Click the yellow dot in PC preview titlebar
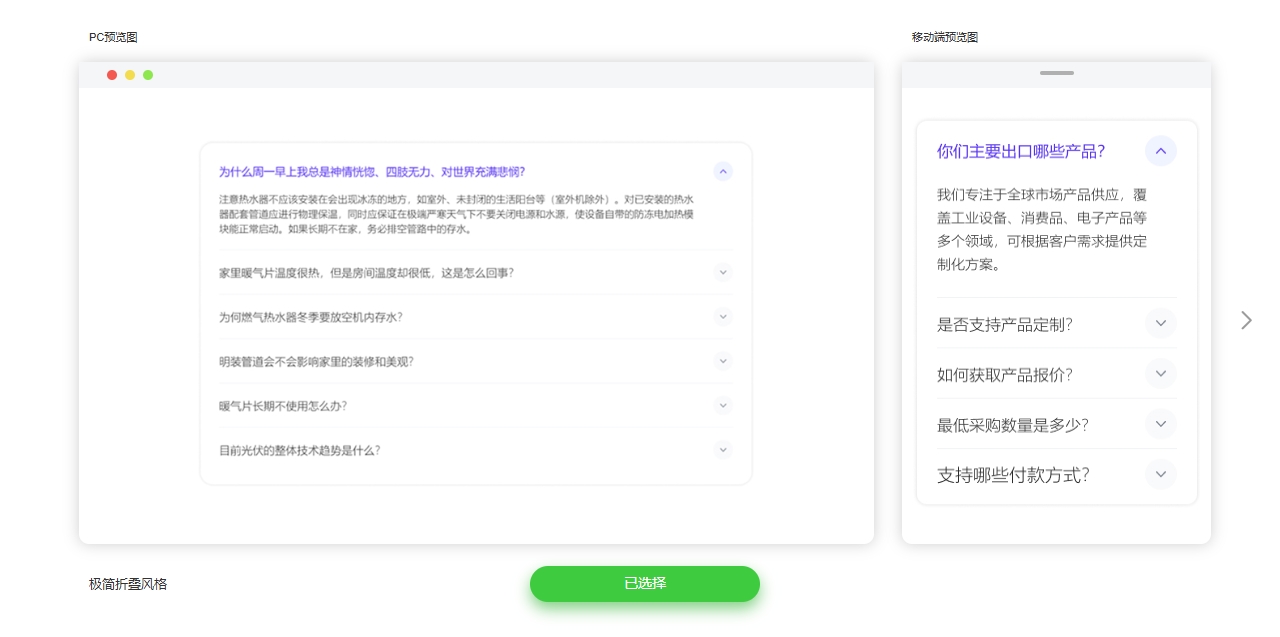This screenshot has height=637, width=1280. tap(130, 75)
